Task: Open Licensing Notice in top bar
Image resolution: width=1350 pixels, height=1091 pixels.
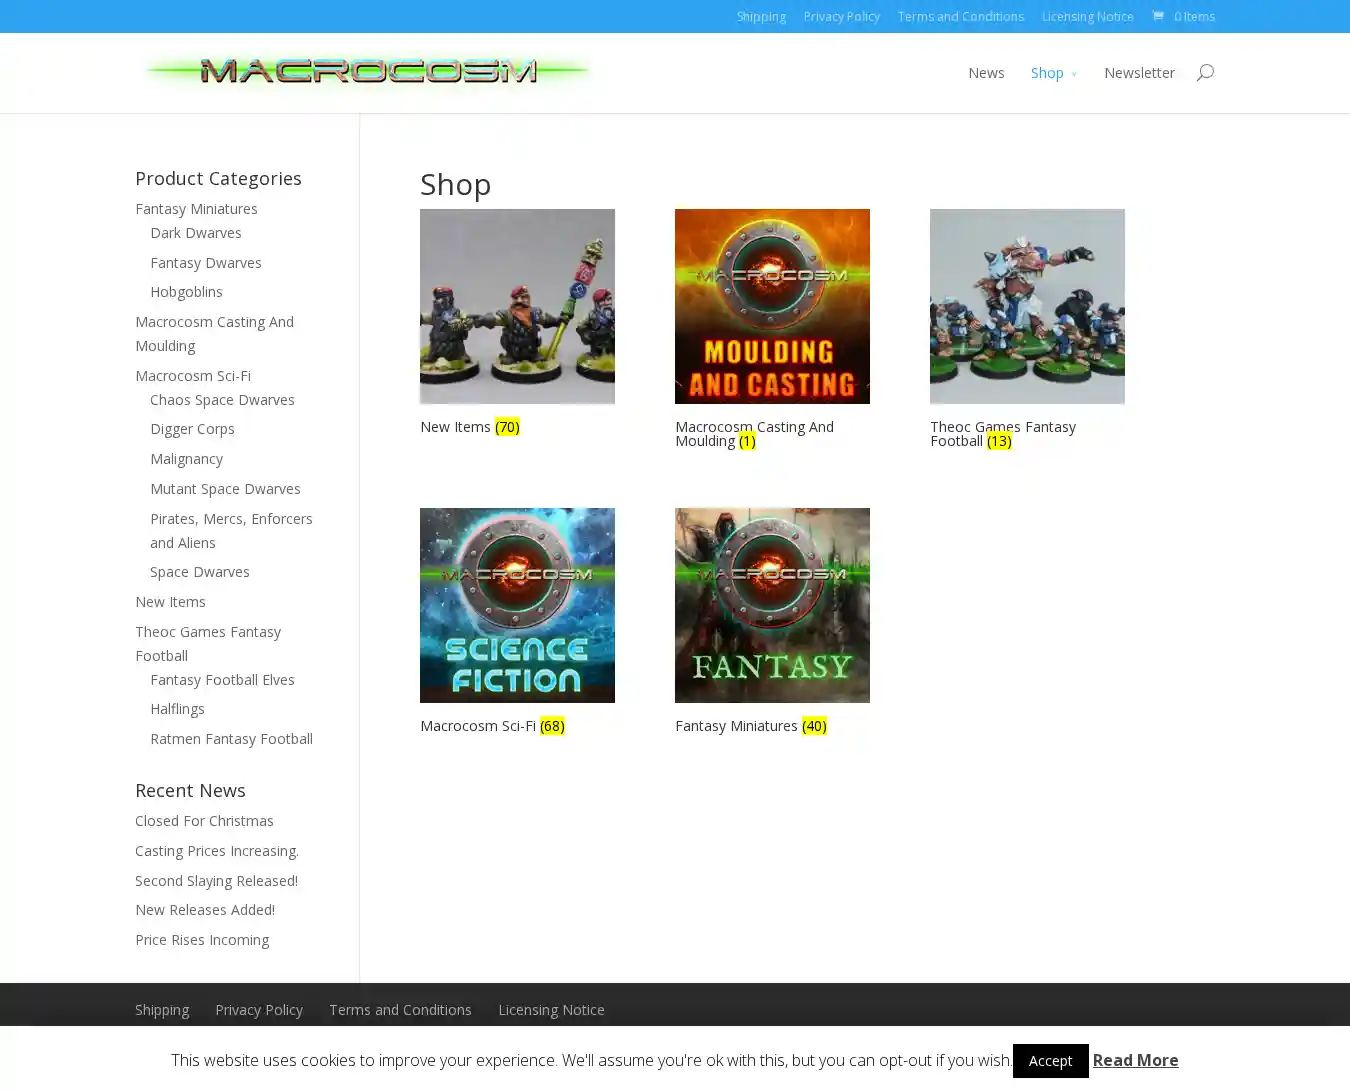Action: click(1087, 16)
